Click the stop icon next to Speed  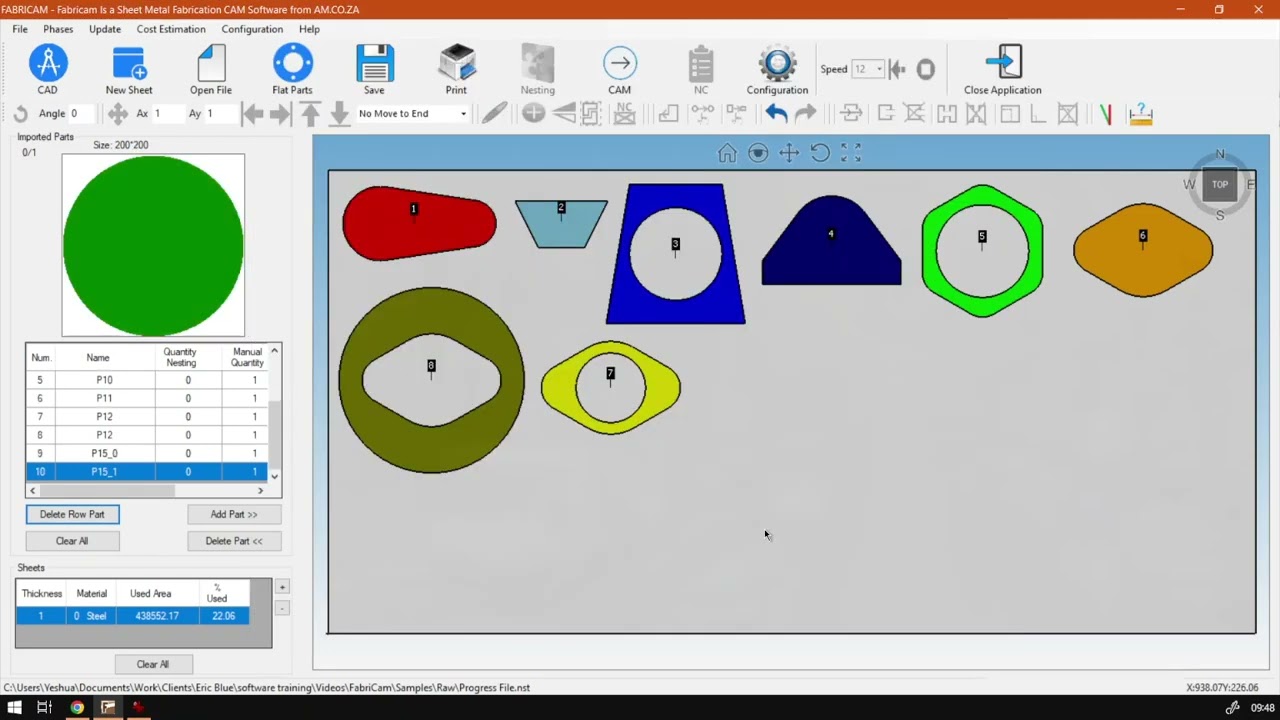926,69
